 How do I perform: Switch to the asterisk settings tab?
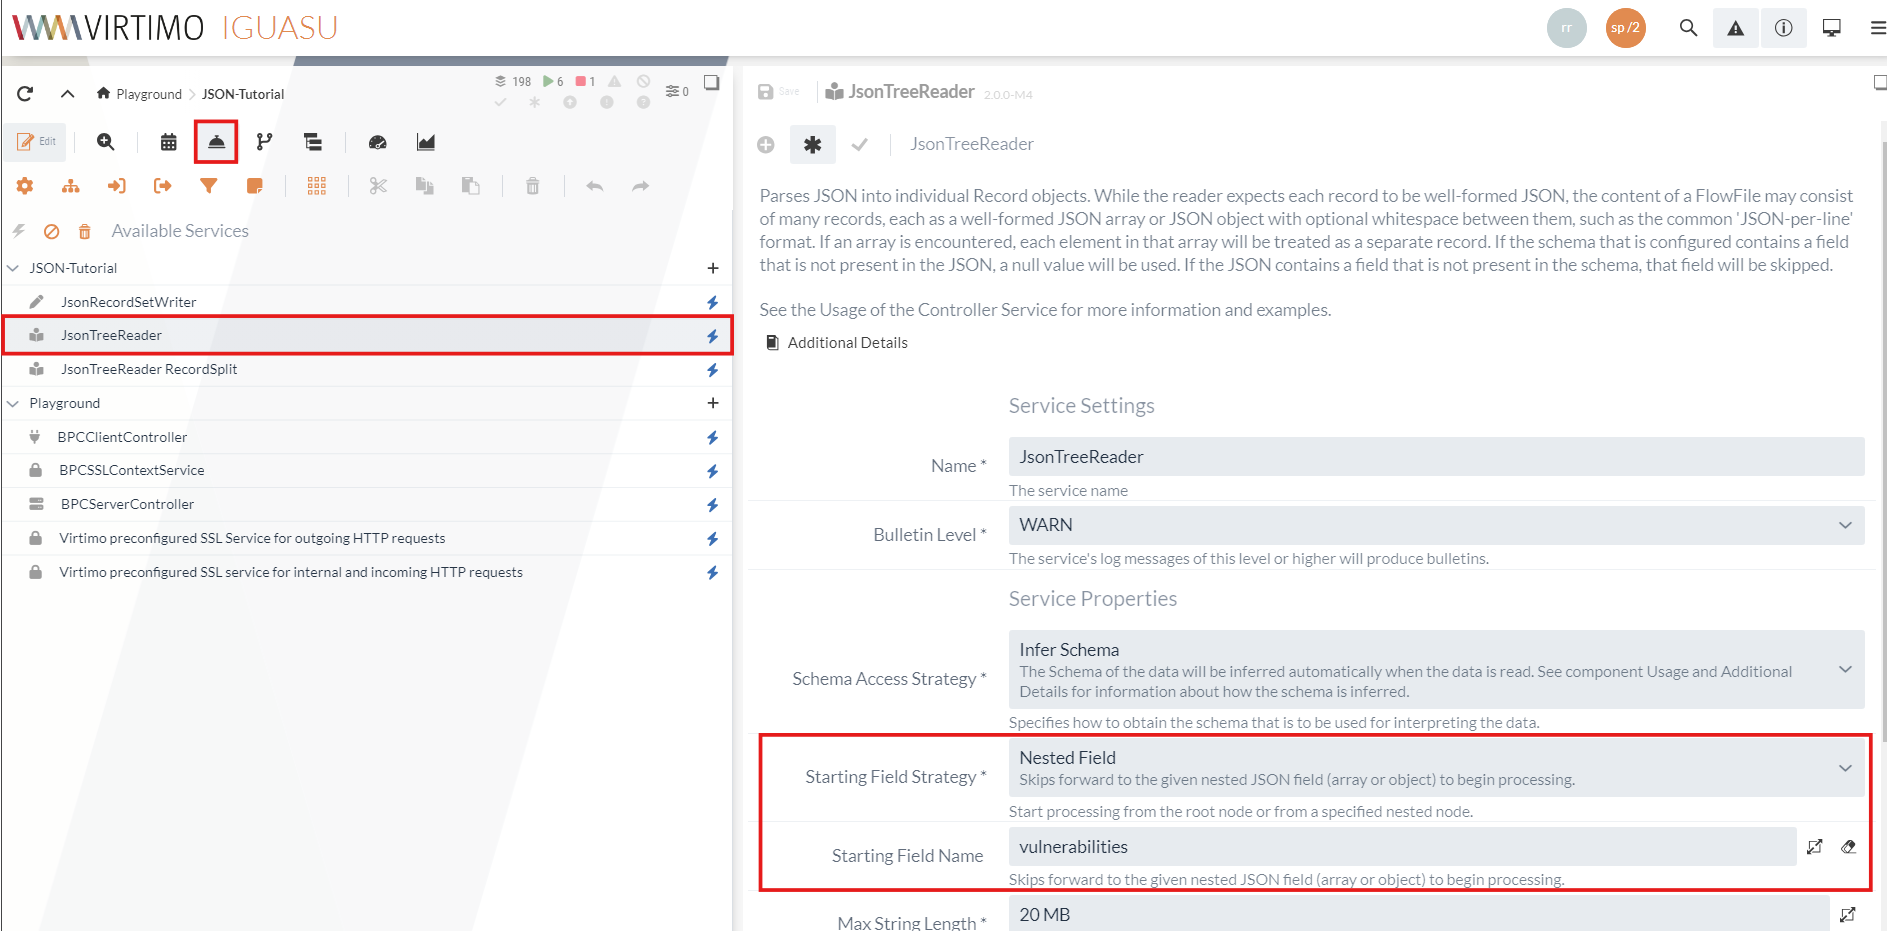click(x=812, y=145)
